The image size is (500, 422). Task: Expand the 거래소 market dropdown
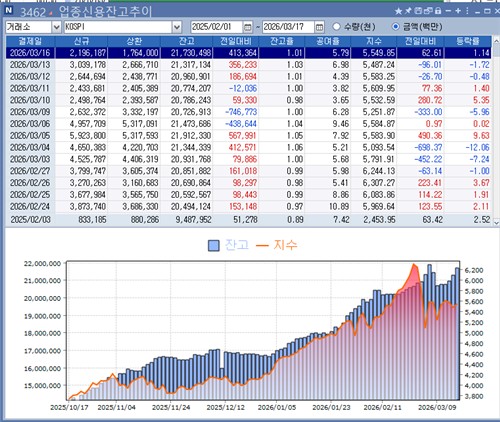point(57,27)
